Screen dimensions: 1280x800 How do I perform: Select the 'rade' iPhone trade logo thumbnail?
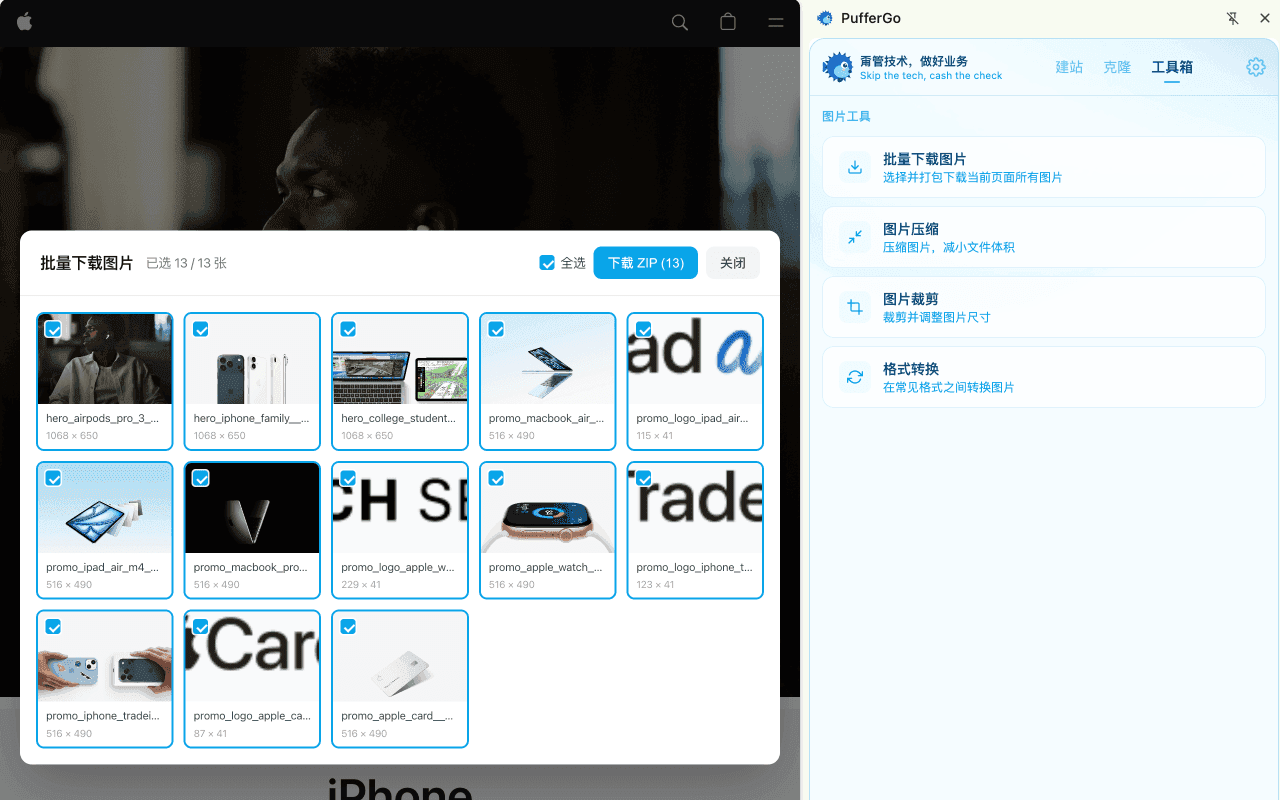tap(695, 508)
